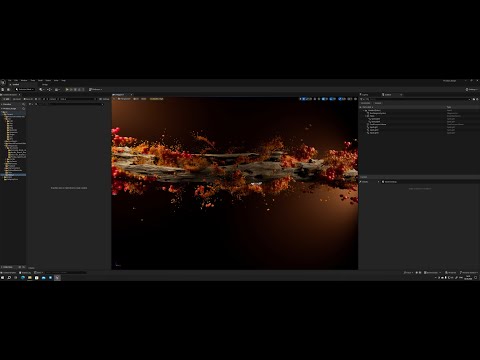Open the Outliner settings gear
Image resolution: width=480 pixels, height=360 pixels.
point(477,99)
